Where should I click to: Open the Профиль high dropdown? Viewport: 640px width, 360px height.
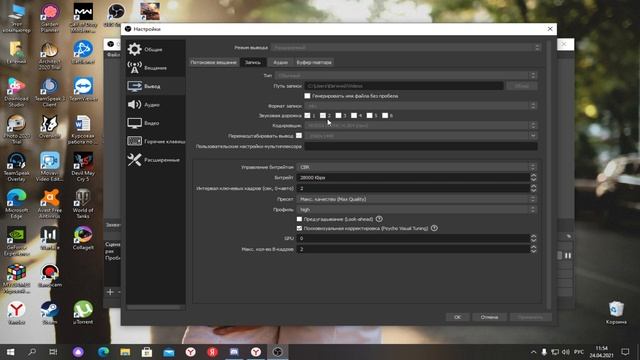click(417, 209)
